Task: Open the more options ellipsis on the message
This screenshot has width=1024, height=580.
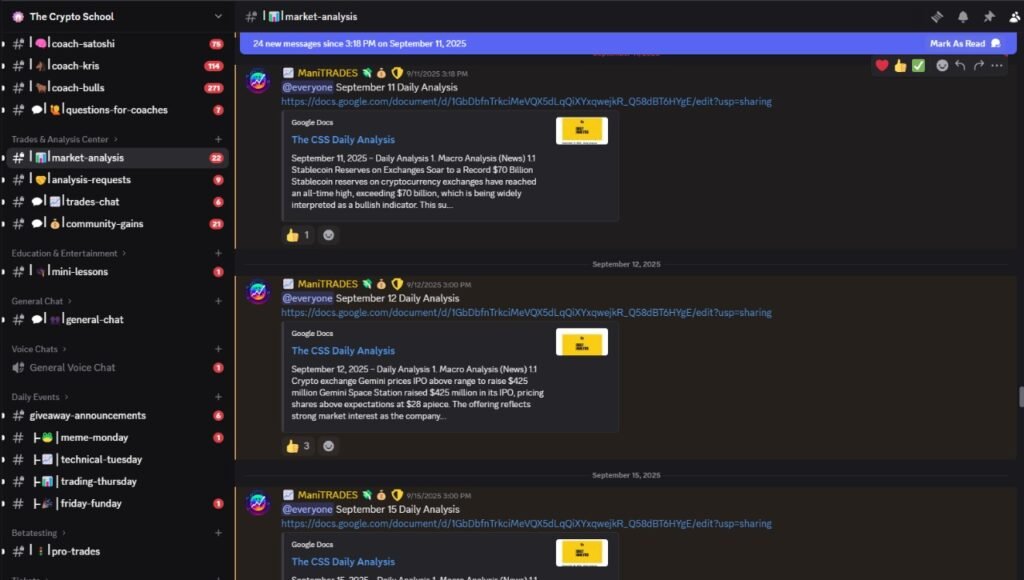Action: point(997,65)
